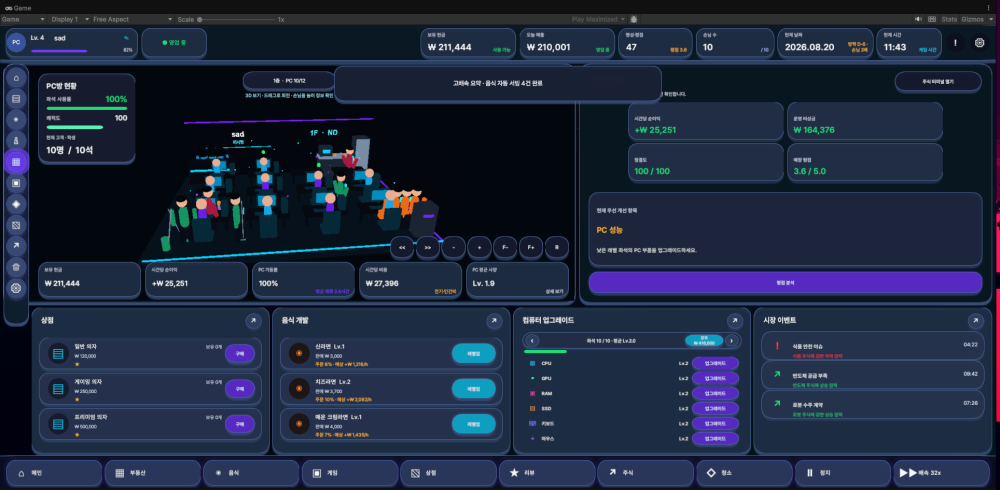Select the trash bin icon in left sidebar
The width and height of the screenshot is (1000, 490).
tap(16, 267)
